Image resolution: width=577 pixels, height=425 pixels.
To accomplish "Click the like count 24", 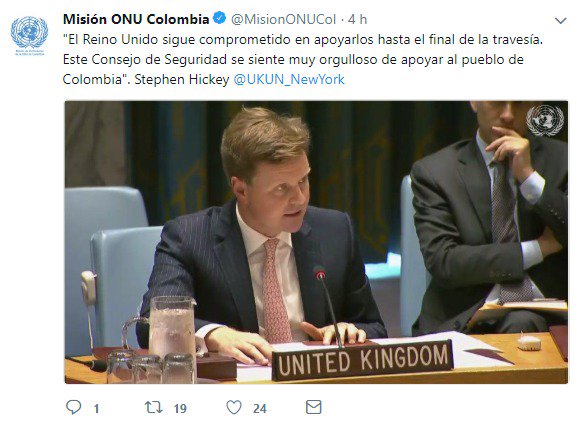I will (259, 408).
